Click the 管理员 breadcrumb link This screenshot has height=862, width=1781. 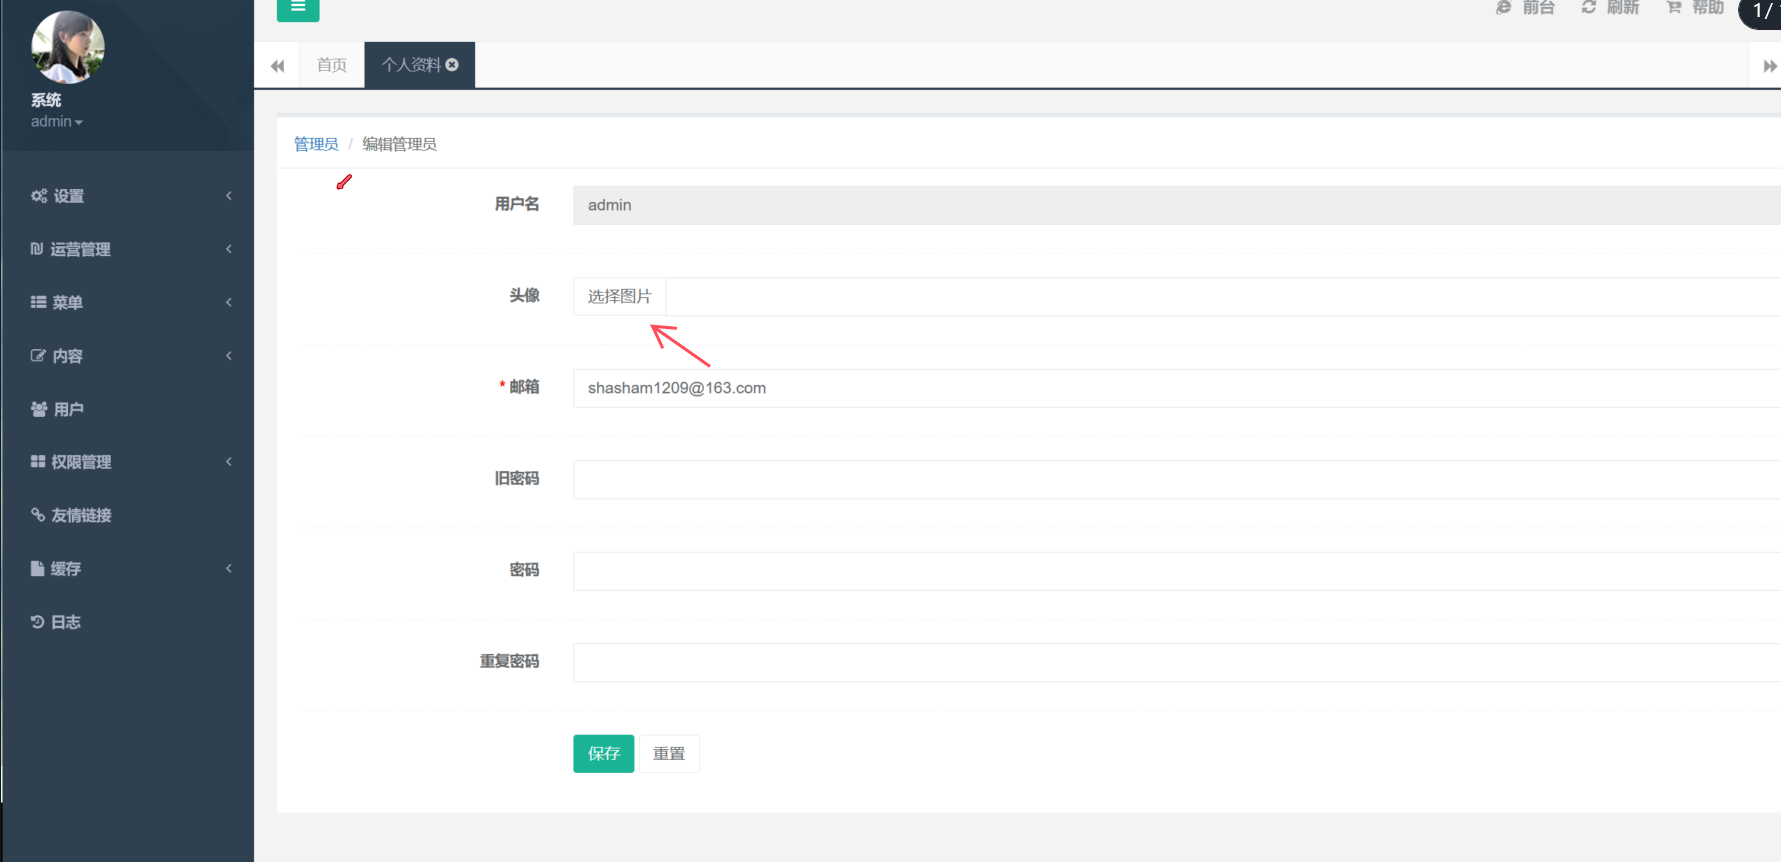pos(316,144)
